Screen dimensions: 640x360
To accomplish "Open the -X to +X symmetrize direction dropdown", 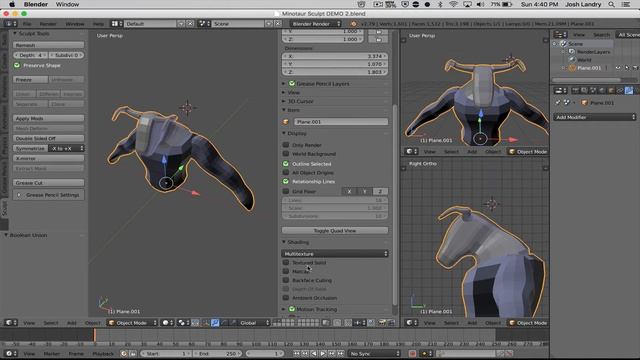I will 67,148.
